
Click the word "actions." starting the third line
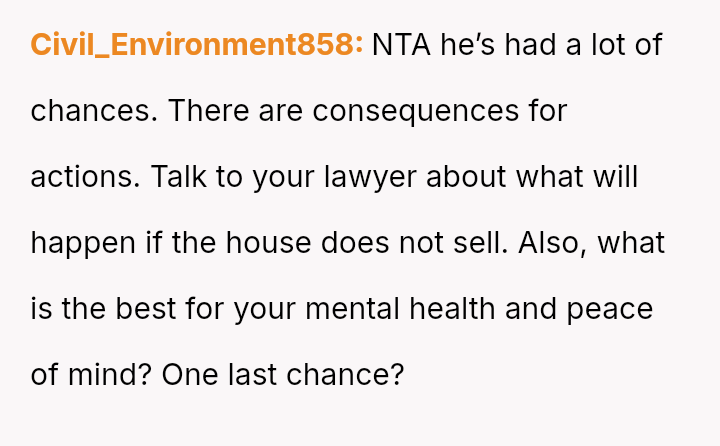click(86, 177)
